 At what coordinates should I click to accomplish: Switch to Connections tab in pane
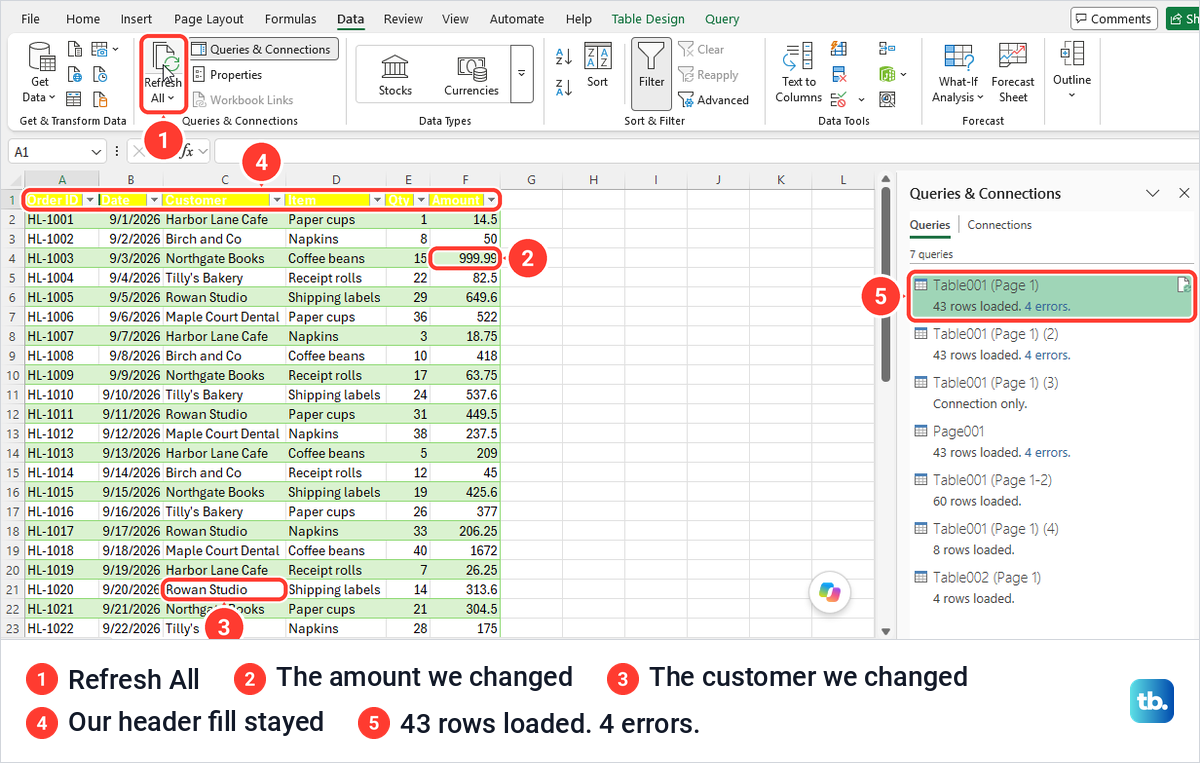pyautogui.click(x=999, y=225)
